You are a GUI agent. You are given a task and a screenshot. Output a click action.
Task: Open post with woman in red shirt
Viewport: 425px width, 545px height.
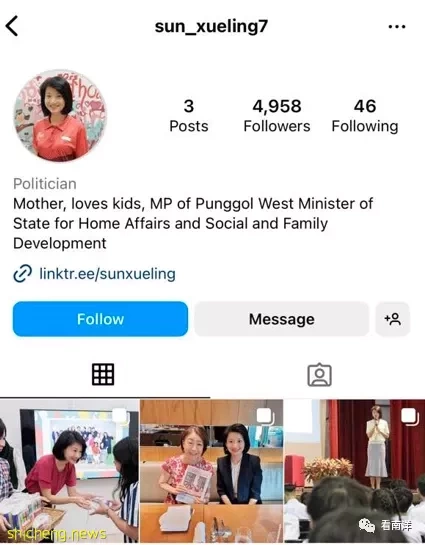click(69, 471)
